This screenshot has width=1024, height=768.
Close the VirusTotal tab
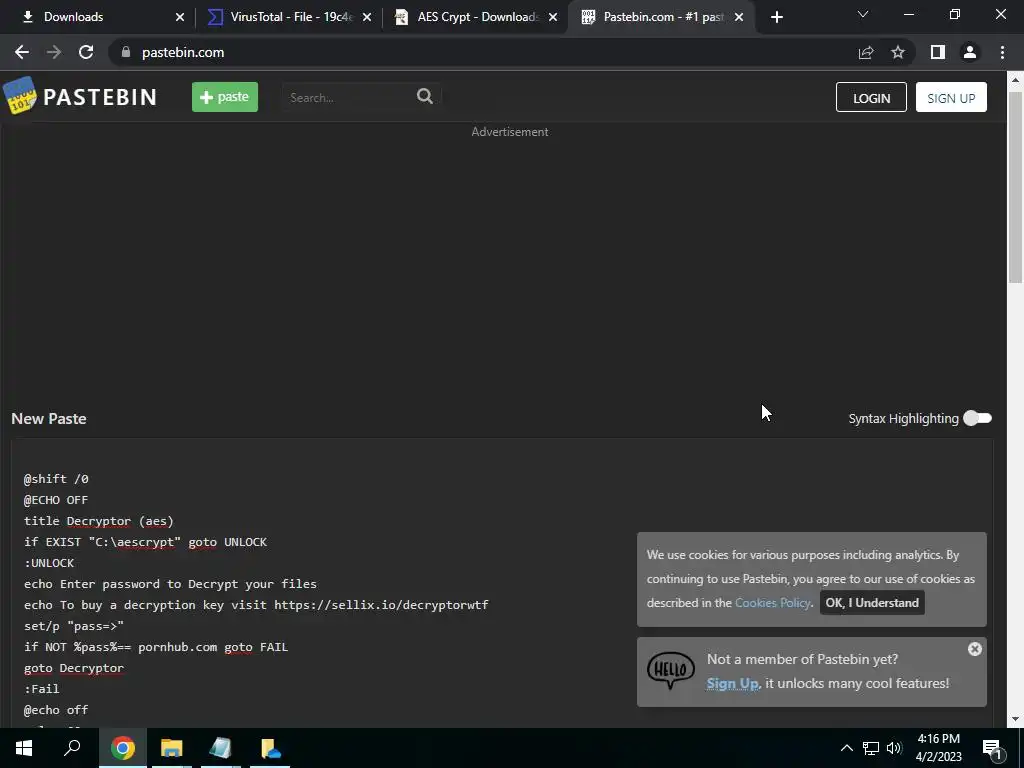[x=367, y=17]
